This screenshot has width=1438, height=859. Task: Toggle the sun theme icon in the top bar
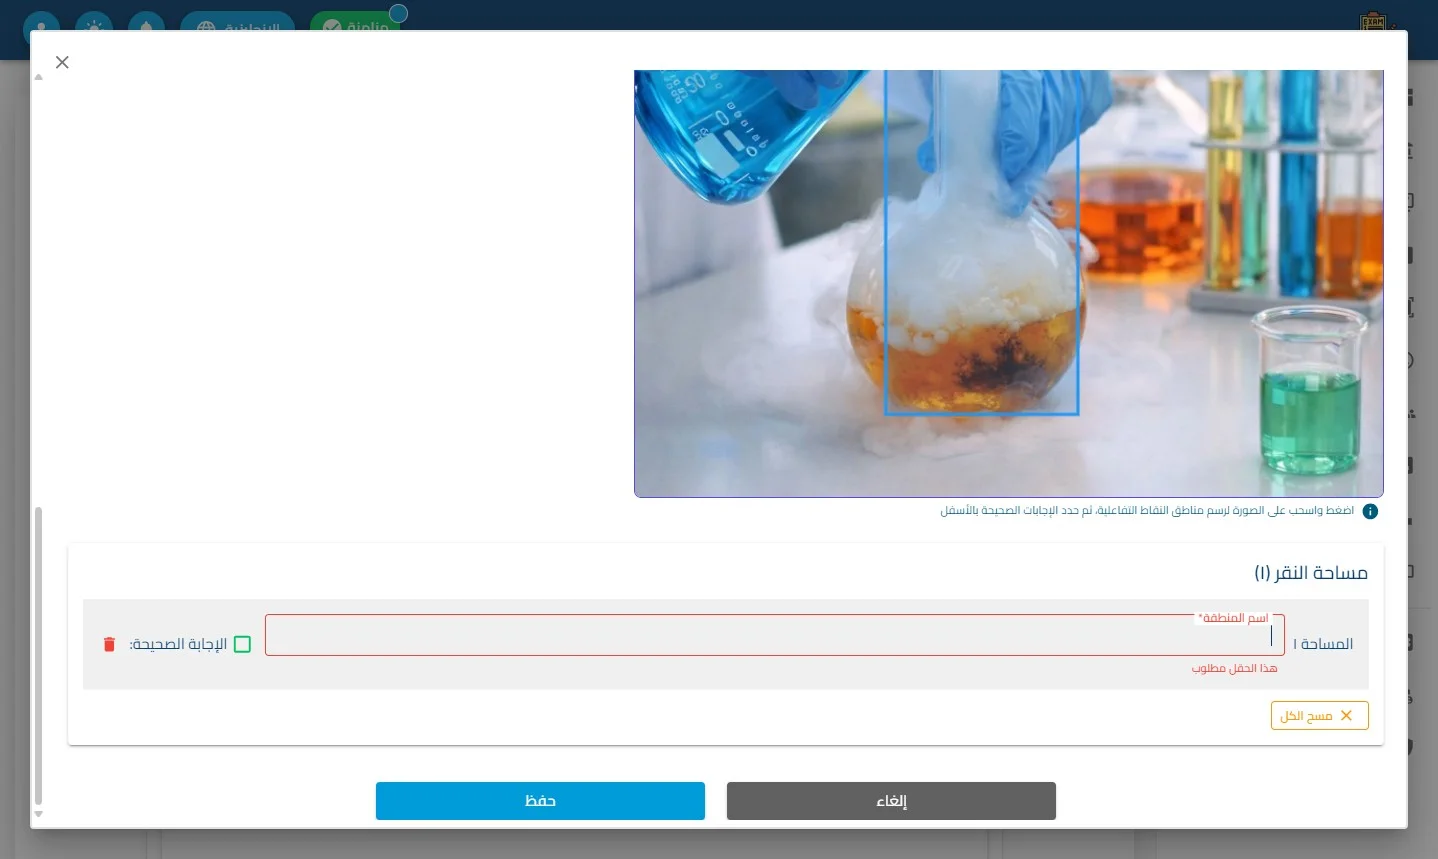pos(94,26)
